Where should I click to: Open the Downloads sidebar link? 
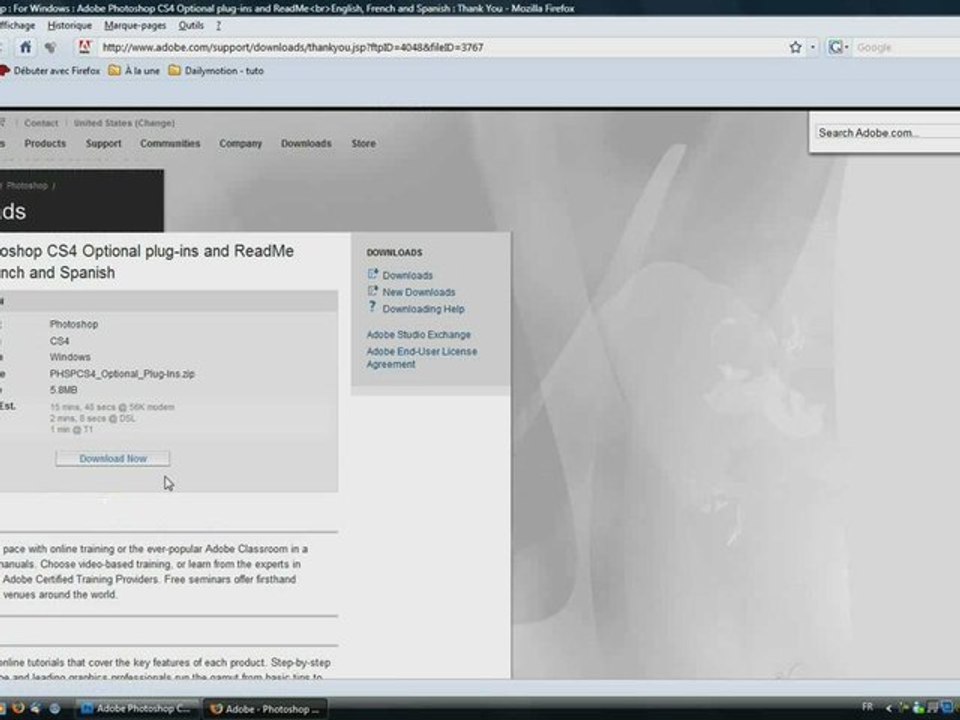click(408, 276)
